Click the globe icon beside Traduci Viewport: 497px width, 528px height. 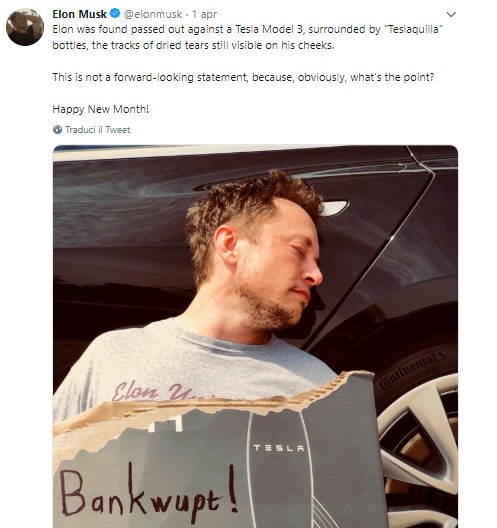[58, 130]
